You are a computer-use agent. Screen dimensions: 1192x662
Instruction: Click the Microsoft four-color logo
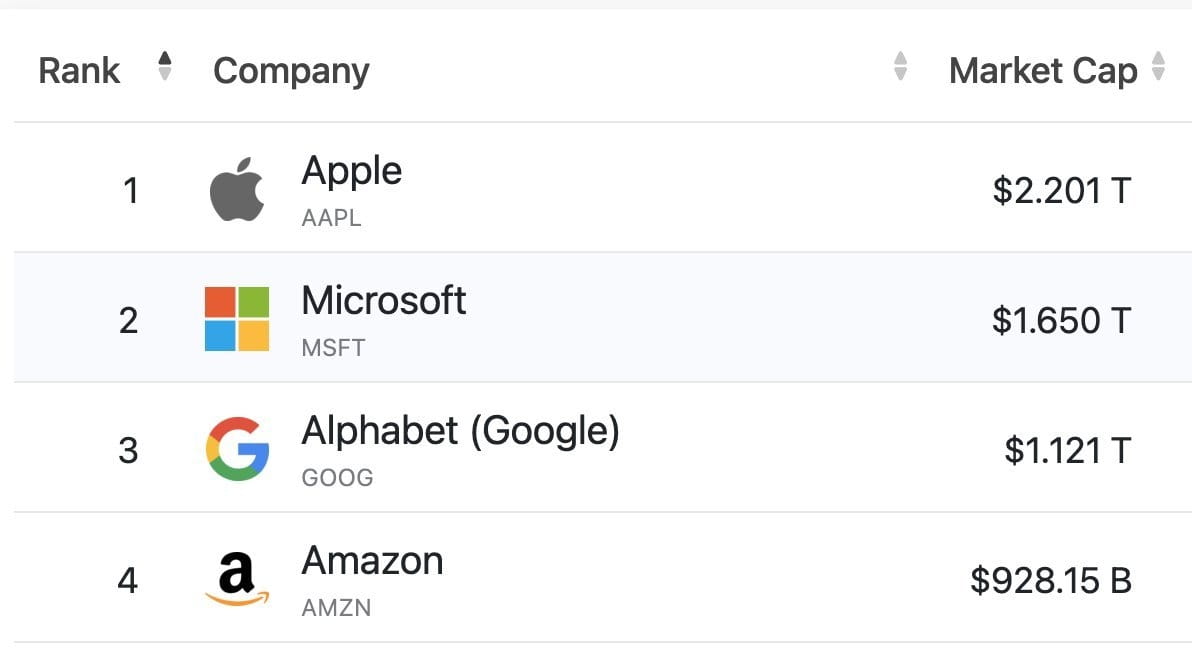pyautogui.click(x=237, y=319)
